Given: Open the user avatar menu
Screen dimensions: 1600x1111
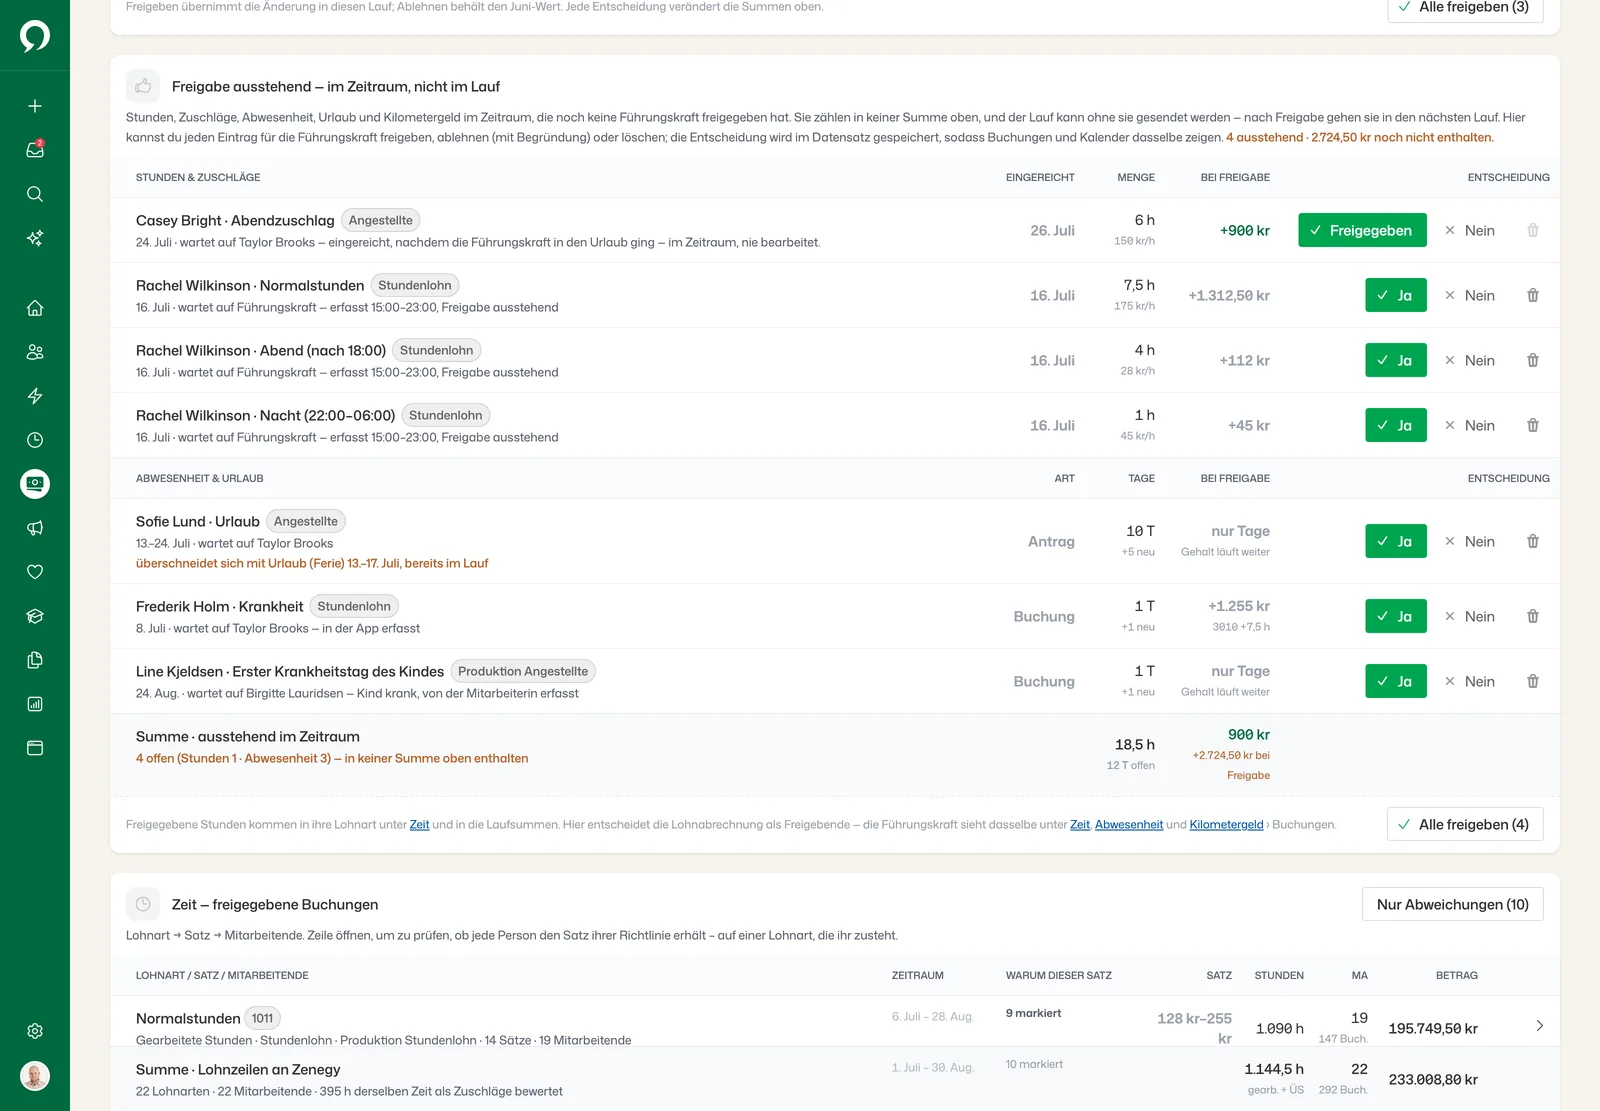Looking at the screenshot, I should coord(35,1076).
